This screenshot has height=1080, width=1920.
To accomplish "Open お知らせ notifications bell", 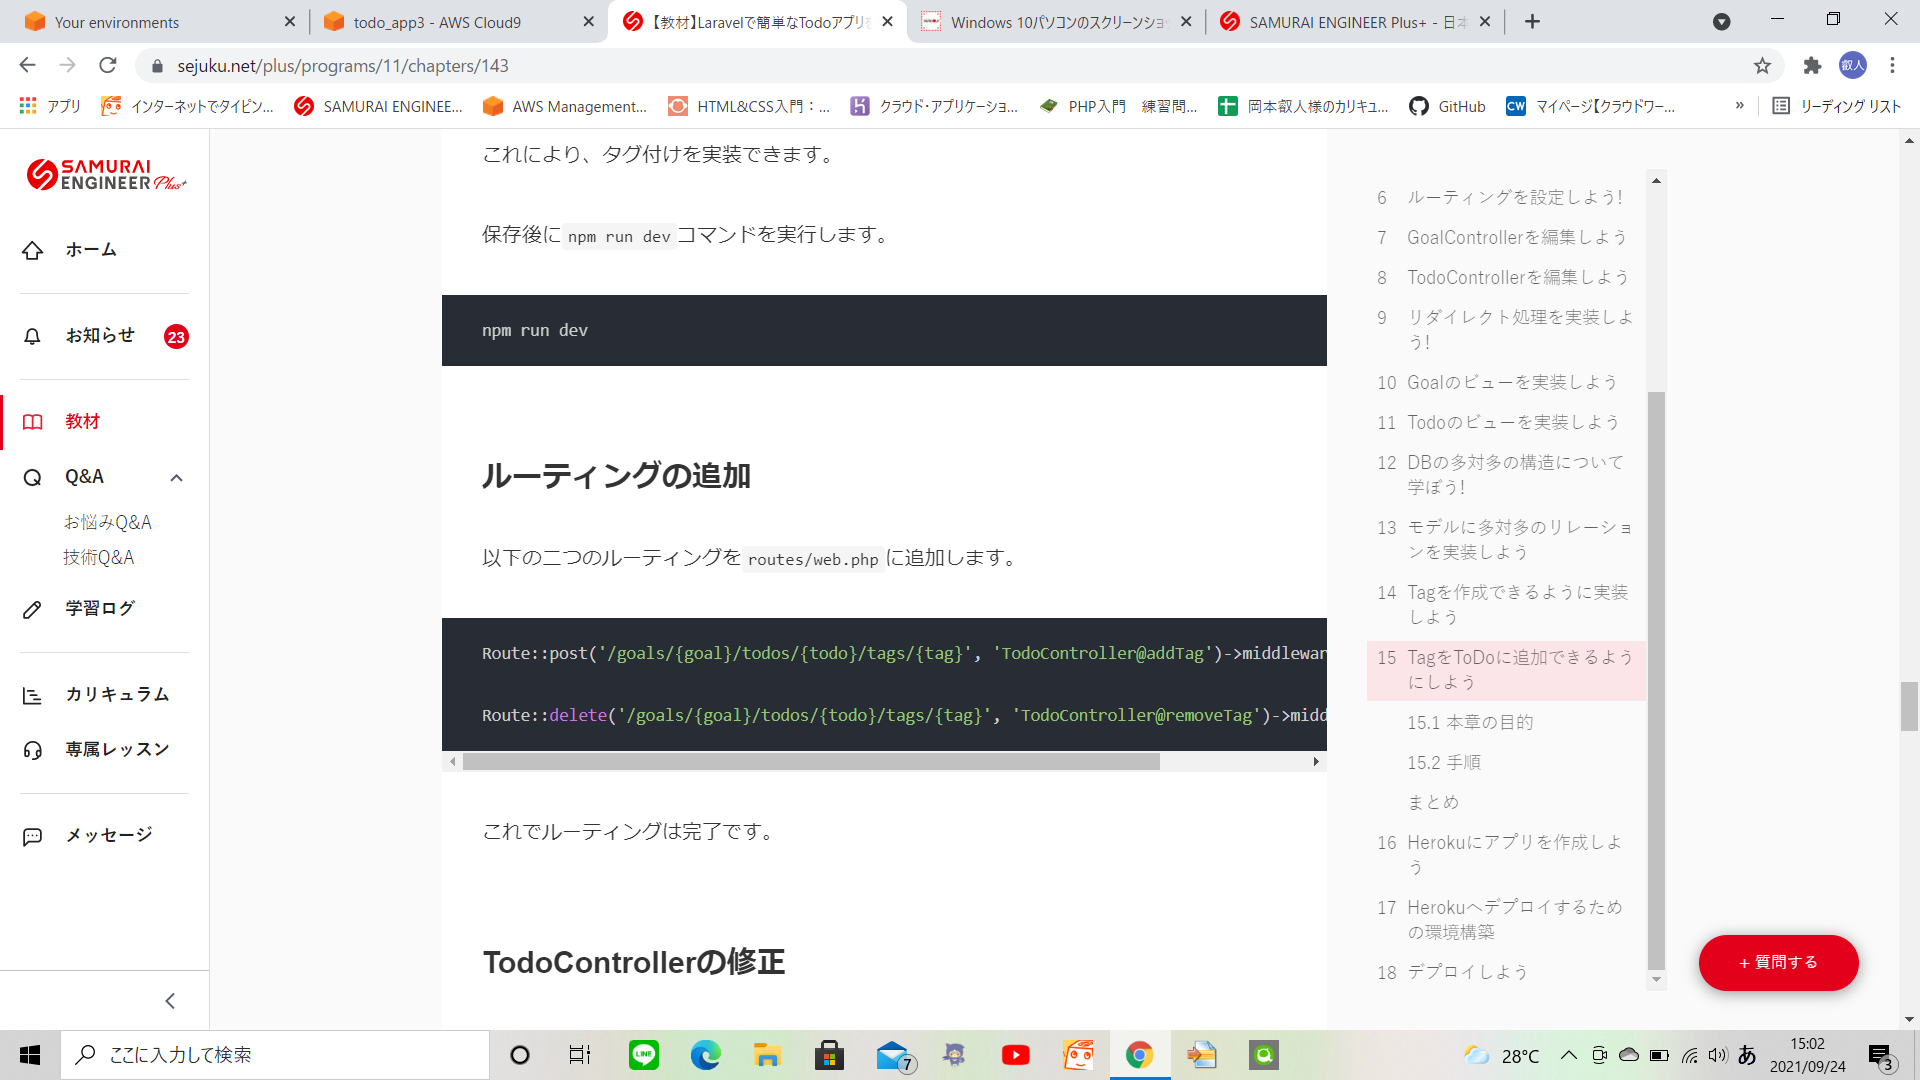I will point(32,336).
